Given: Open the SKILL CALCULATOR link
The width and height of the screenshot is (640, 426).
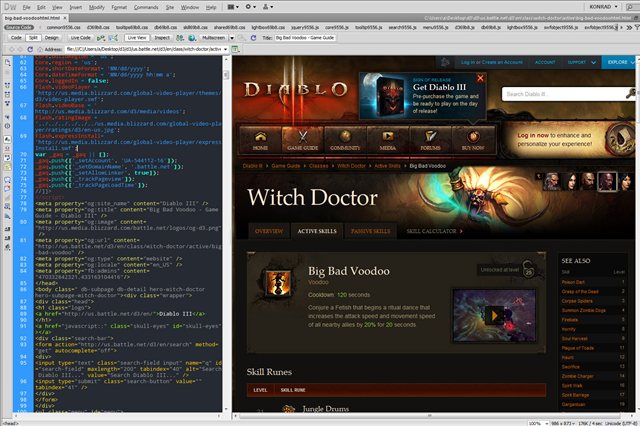Looking at the screenshot, I should pos(434,231).
